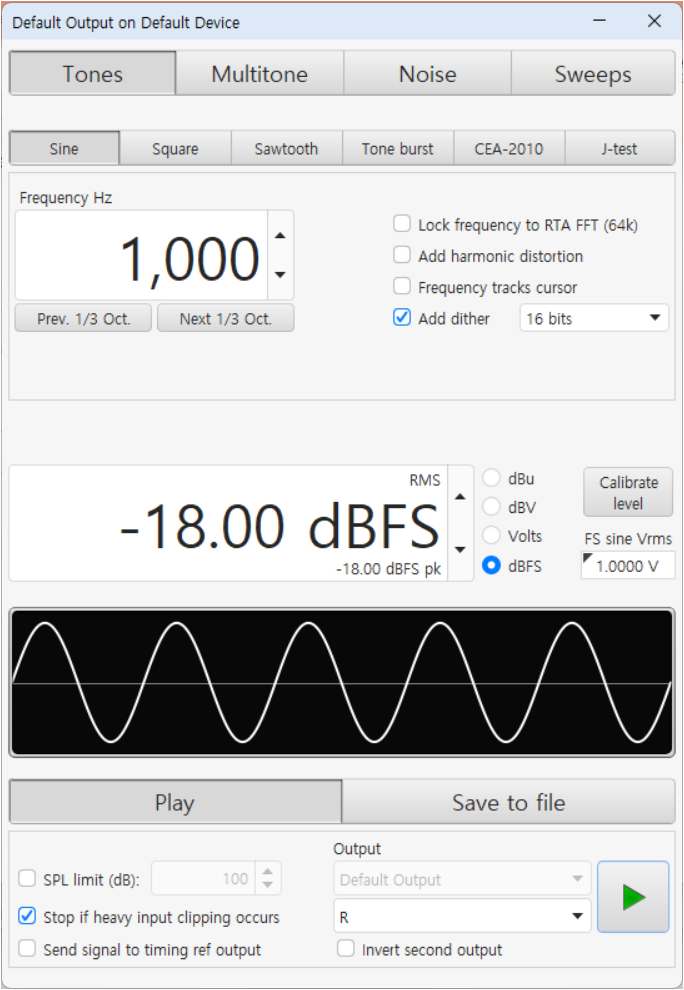Enable Lock frequency to RTA FFT

402,225
